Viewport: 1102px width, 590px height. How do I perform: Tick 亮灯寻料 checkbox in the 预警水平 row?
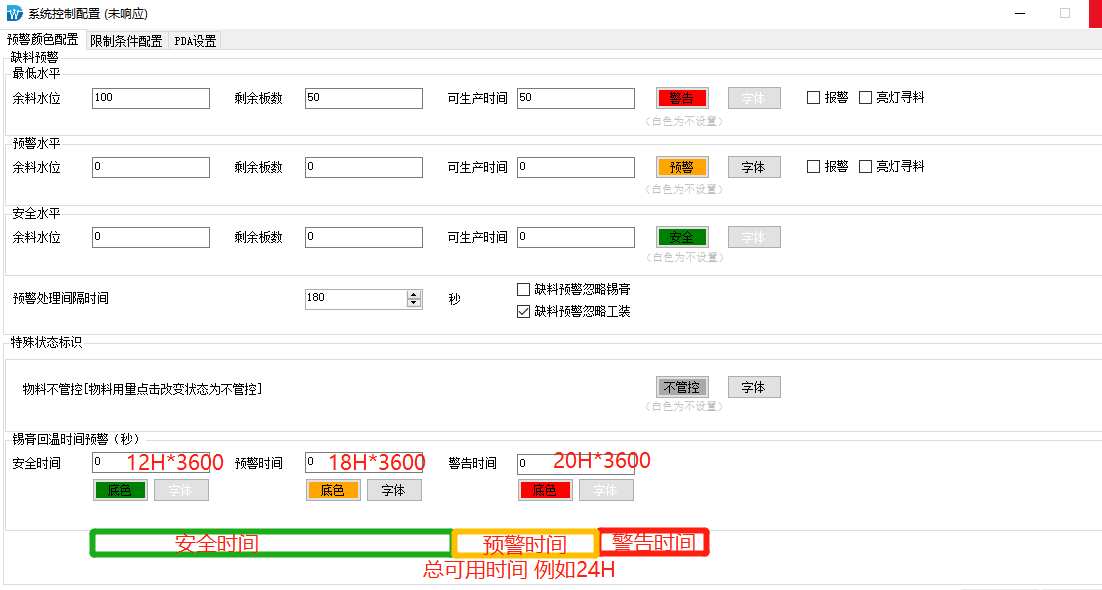[x=866, y=167]
